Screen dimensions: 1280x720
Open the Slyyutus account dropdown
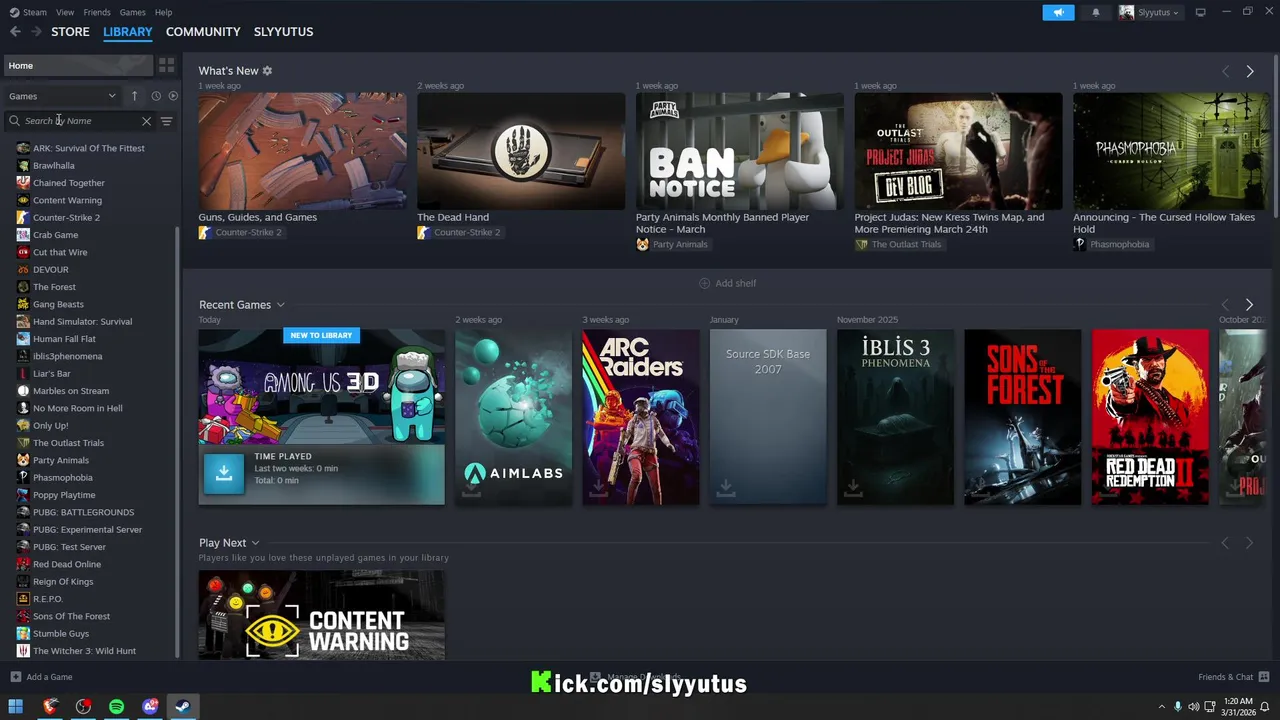(1149, 12)
